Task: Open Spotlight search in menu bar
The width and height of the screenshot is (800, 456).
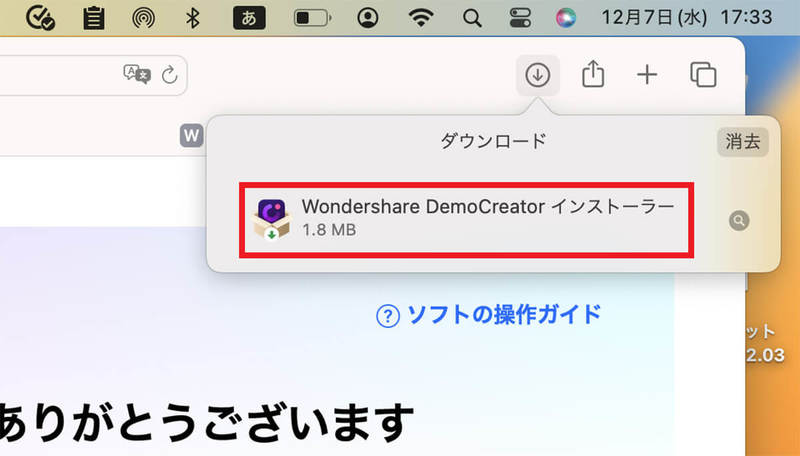Action: (x=472, y=18)
